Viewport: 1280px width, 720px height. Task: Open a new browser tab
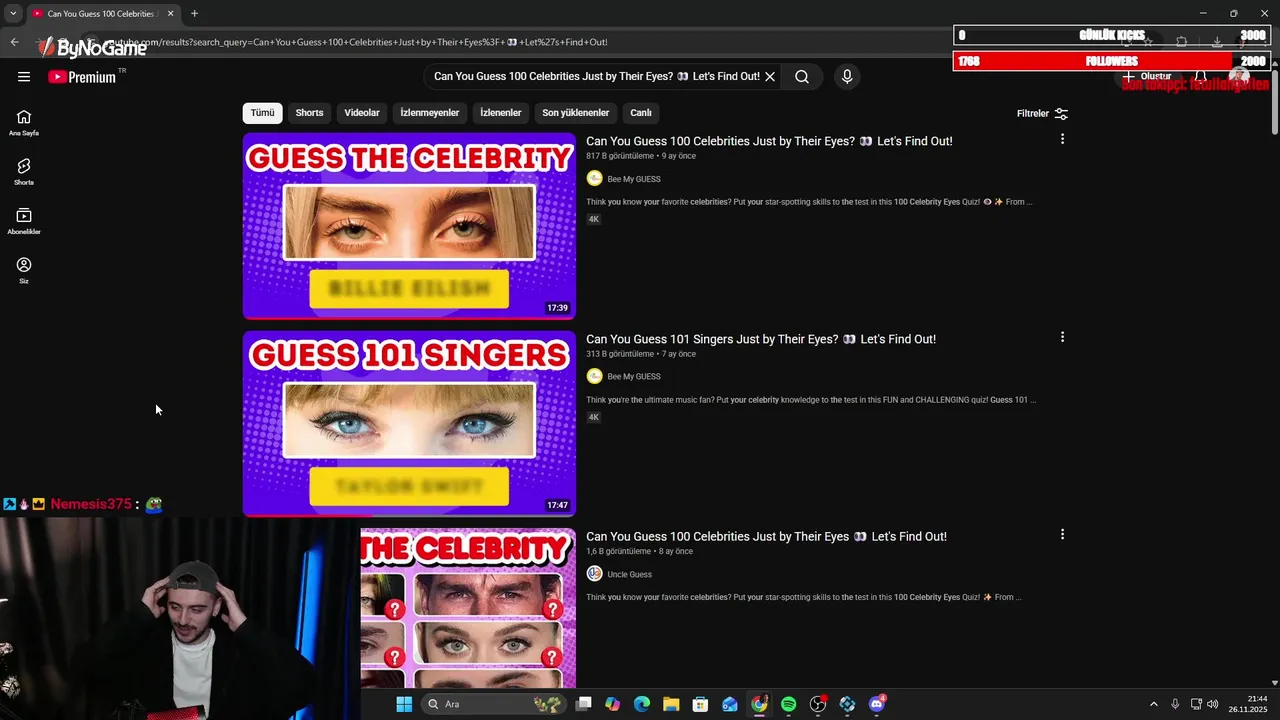[194, 14]
